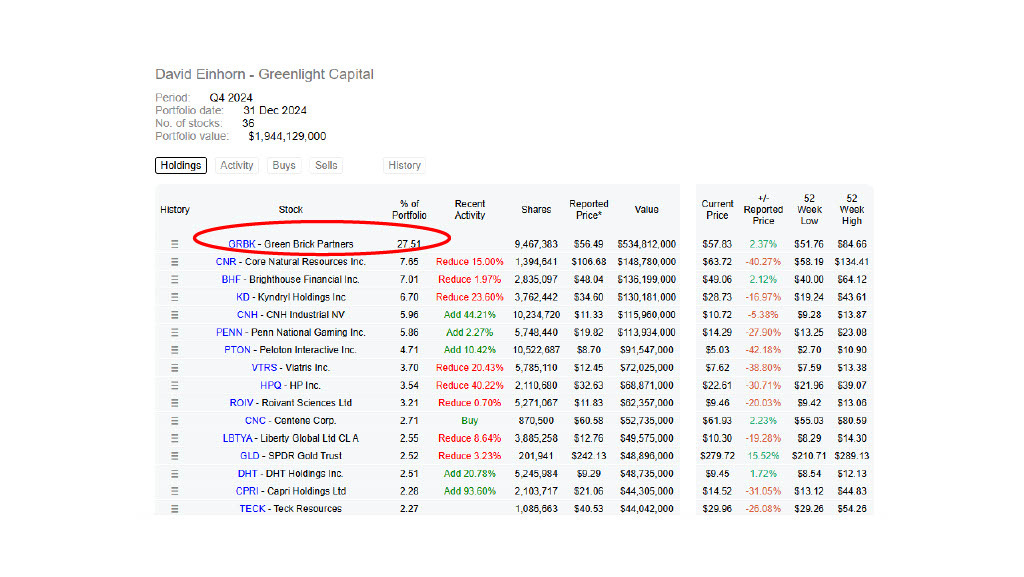Open the Sells tab
The width and height of the screenshot is (1024, 577).
point(327,165)
